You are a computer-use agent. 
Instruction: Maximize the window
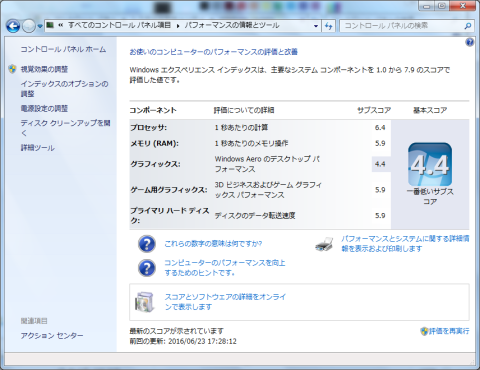[x=442, y=6]
